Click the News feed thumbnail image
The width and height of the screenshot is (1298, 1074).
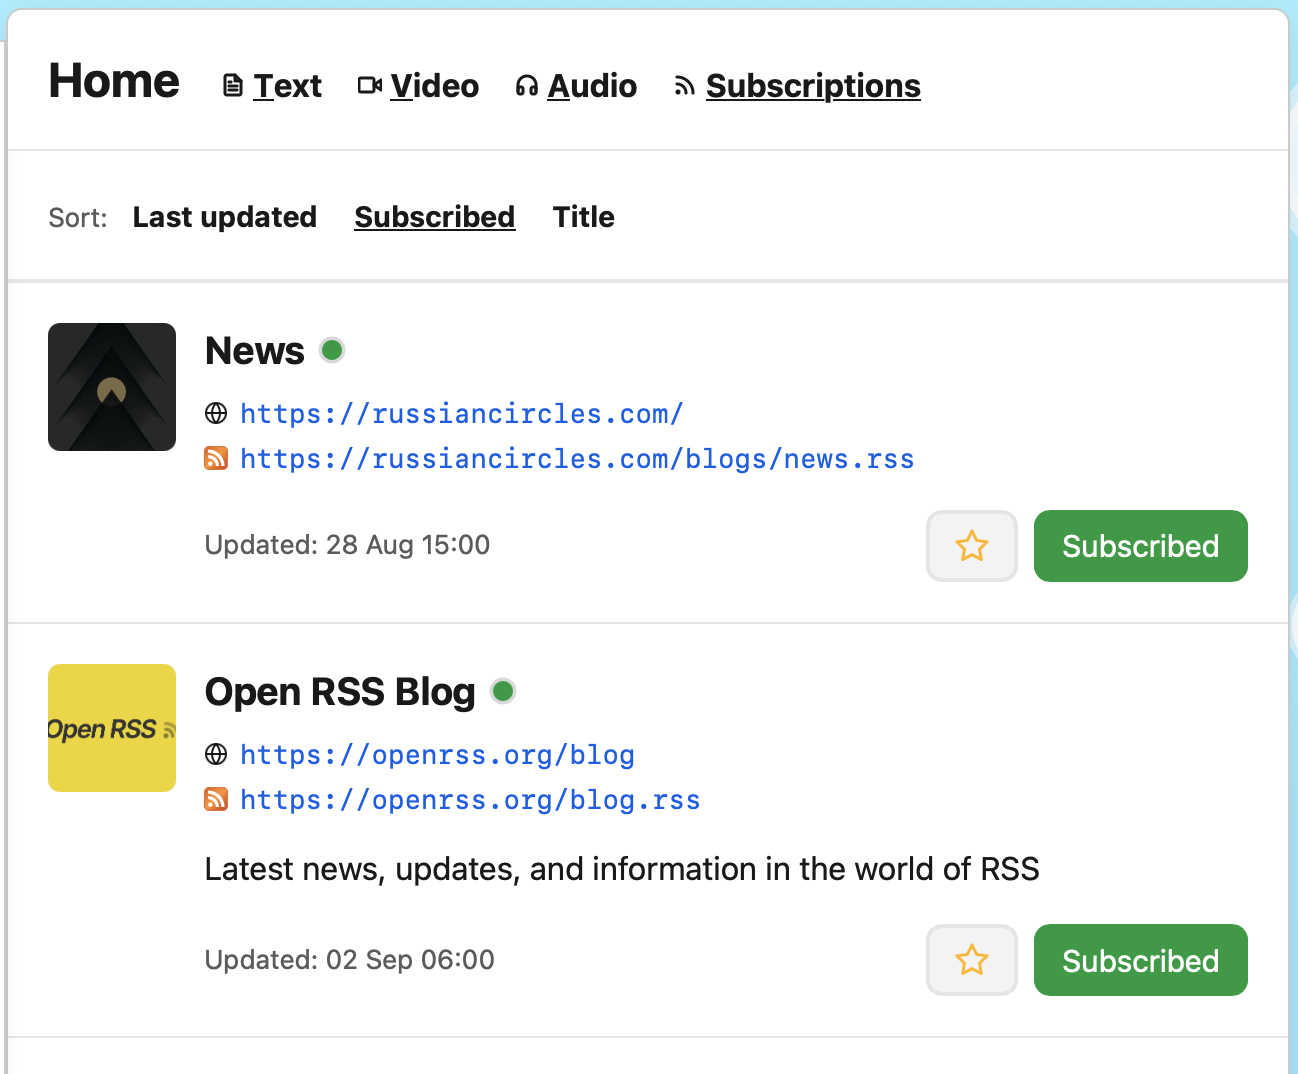112,387
